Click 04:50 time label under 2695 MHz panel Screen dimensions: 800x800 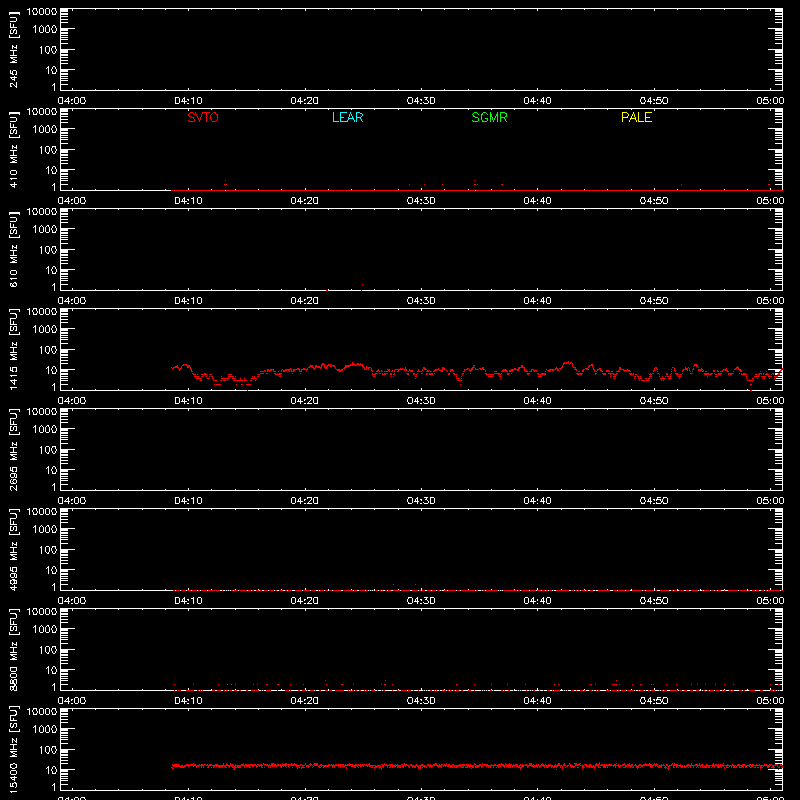coord(654,501)
